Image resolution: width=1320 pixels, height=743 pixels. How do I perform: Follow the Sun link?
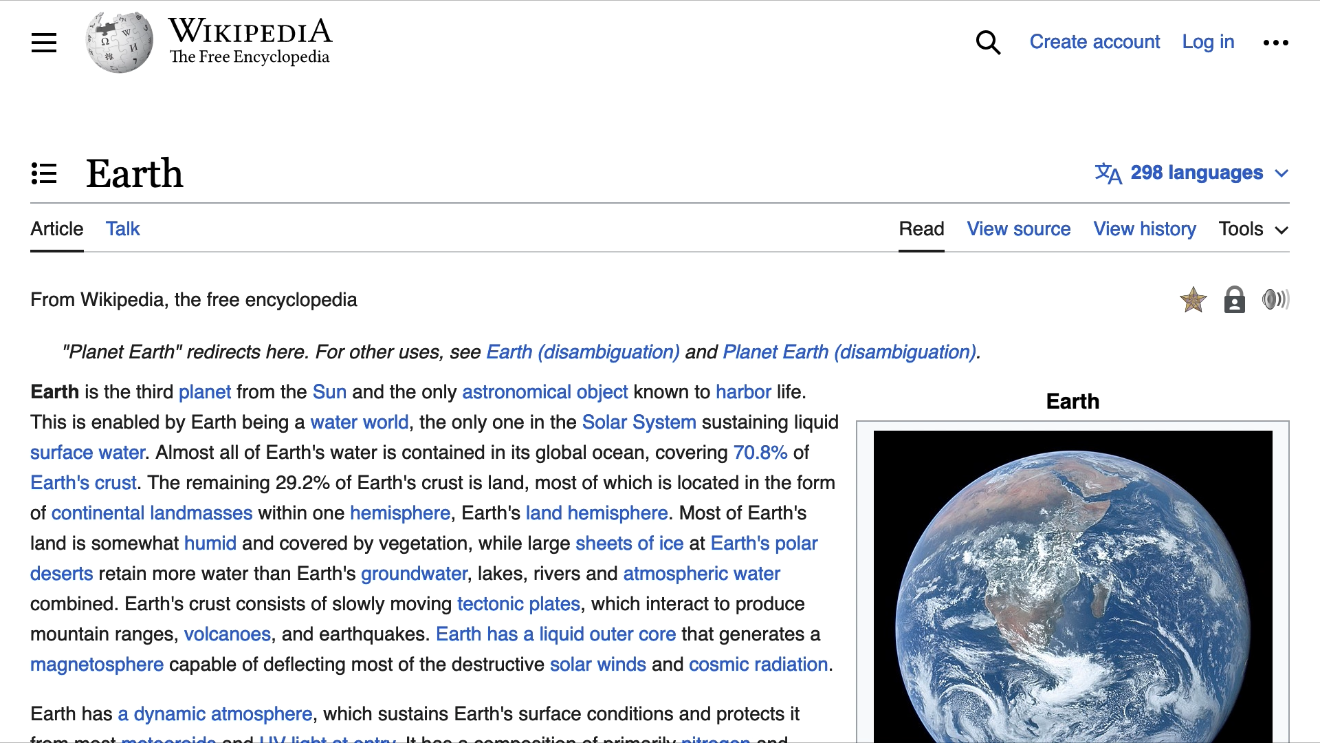pos(330,392)
